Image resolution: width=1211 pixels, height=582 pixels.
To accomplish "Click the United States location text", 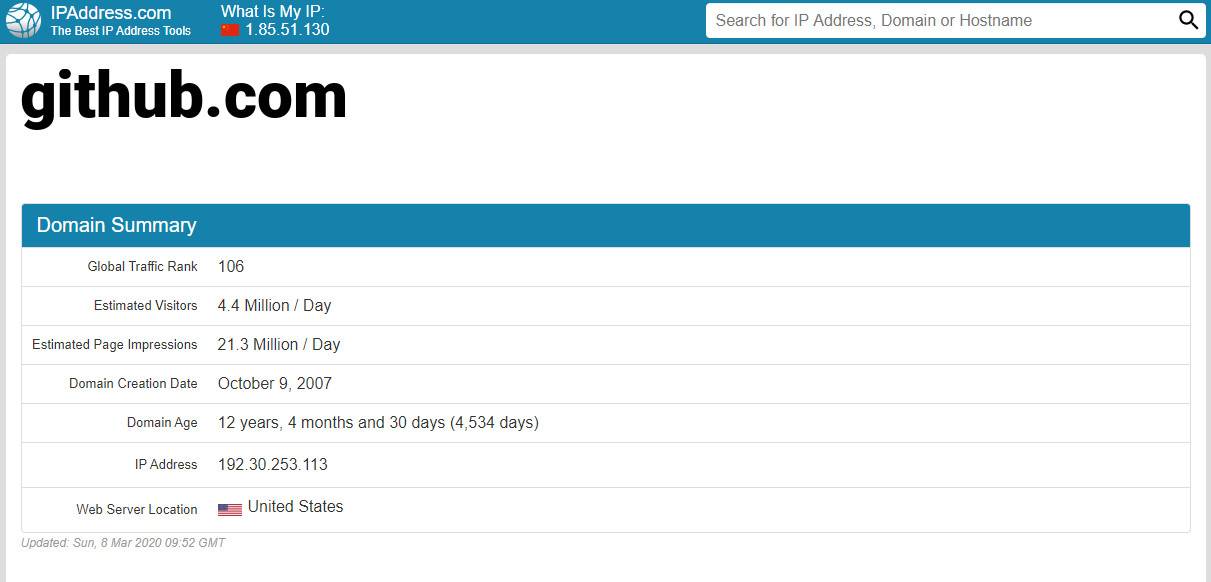I will (295, 506).
